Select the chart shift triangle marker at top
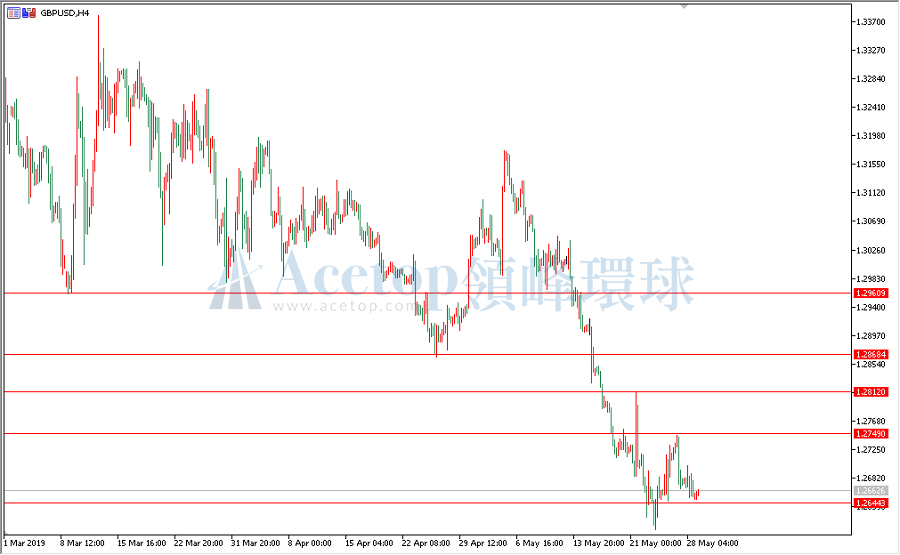900x555 pixels. click(x=684, y=6)
